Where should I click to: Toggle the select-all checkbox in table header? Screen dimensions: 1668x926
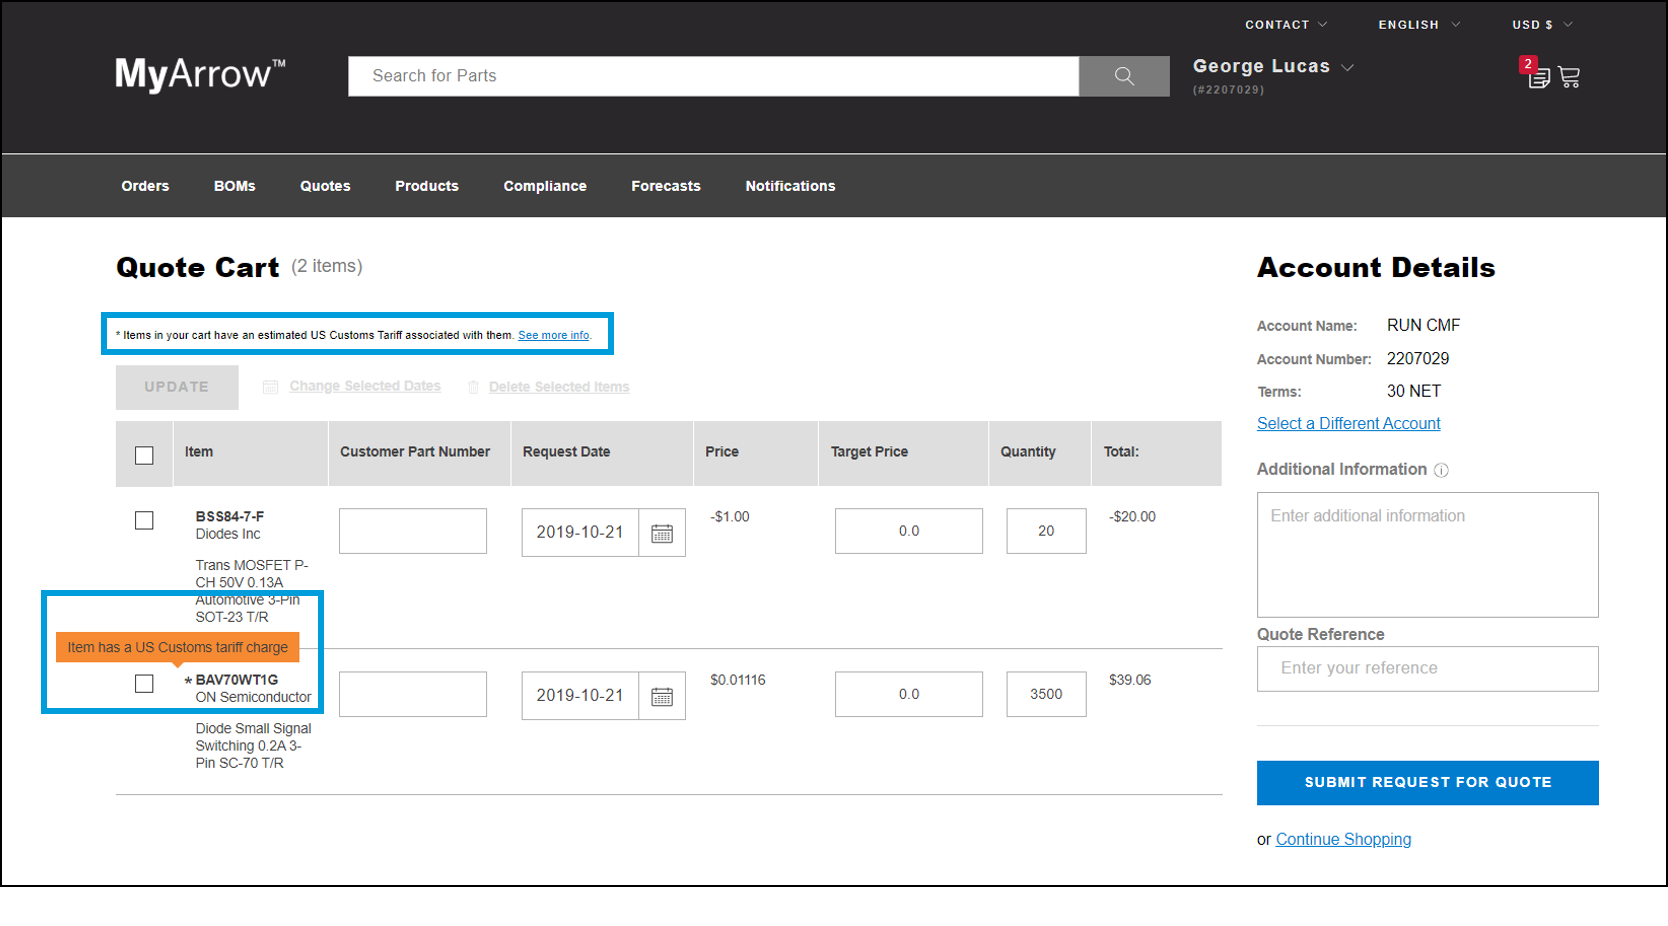[144, 455]
